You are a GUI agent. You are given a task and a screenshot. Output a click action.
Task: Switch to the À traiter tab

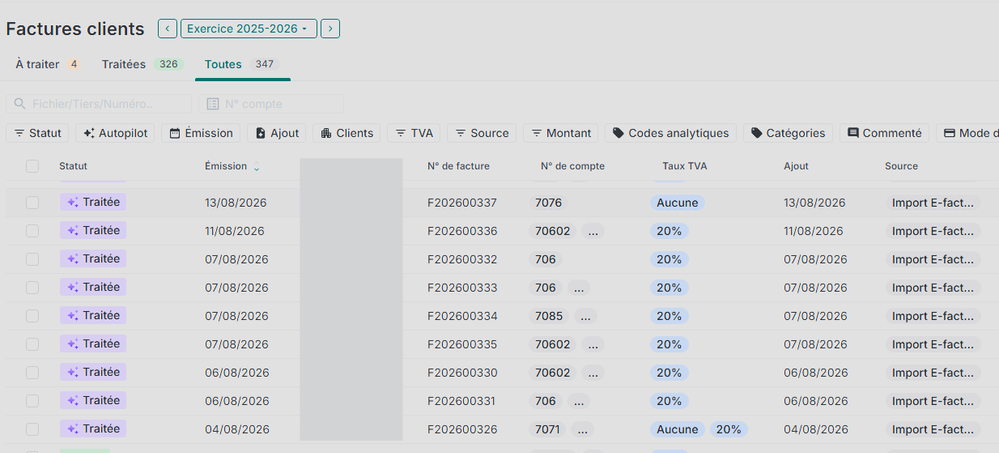pos(48,64)
